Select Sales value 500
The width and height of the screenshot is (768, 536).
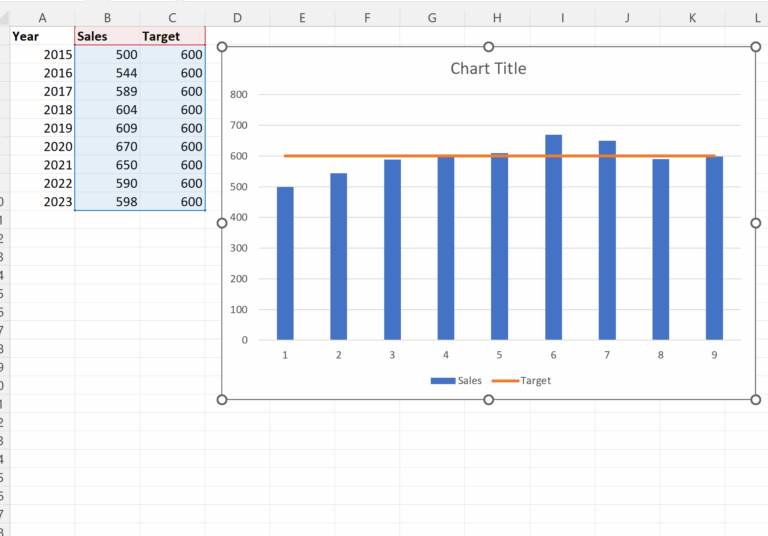click(x=107, y=54)
